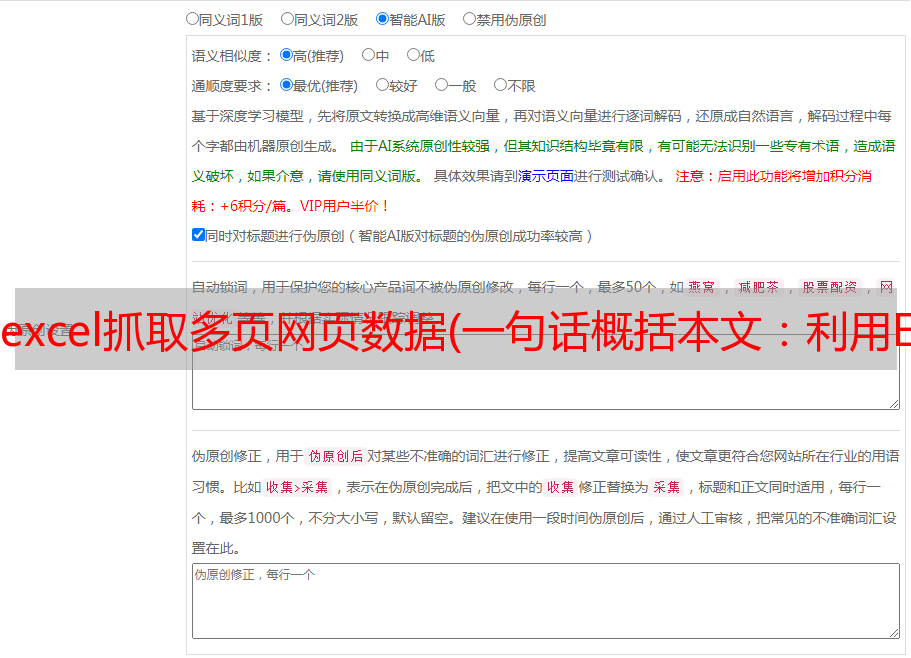Click the 减肥茶 example keyword tag
This screenshot has height=658, width=911.
pos(758,287)
